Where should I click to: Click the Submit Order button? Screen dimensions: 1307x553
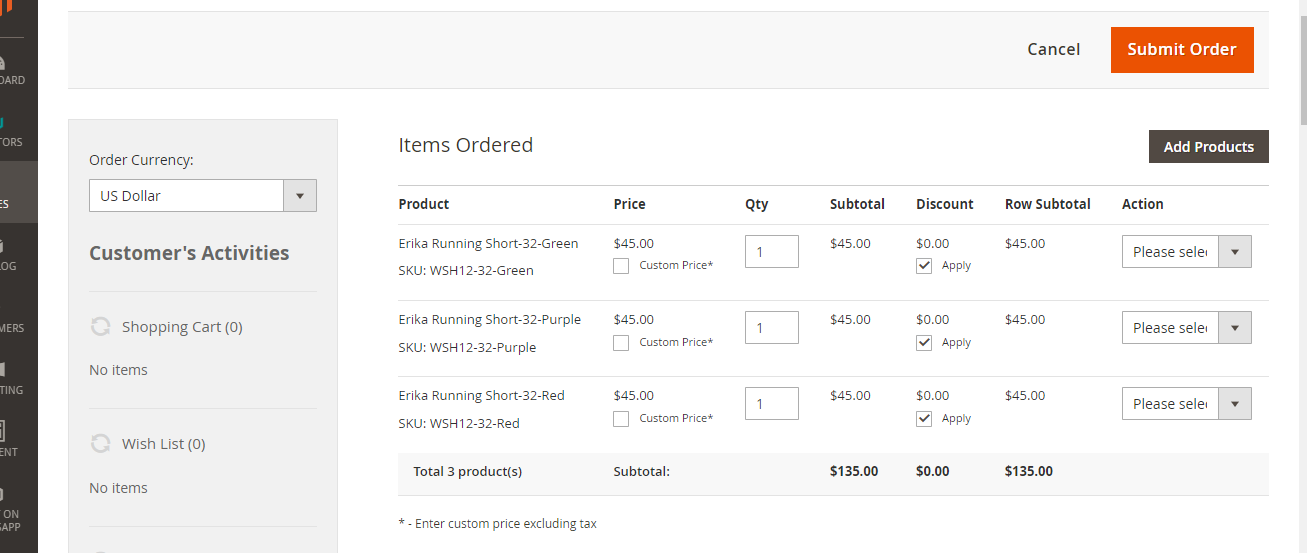pos(1181,49)
